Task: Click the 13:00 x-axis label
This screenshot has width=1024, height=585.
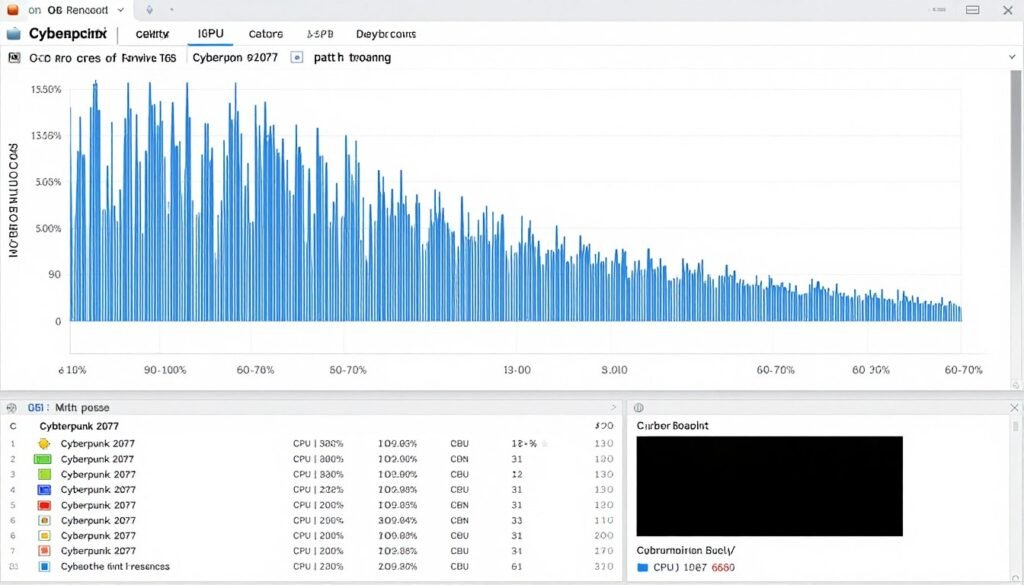Action: (x=517, y=370)
